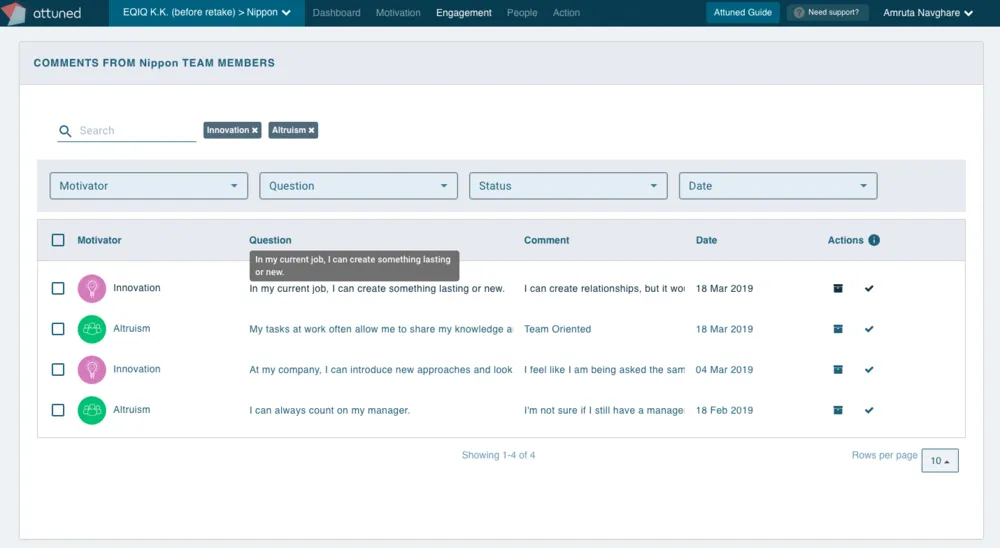Click the archive icon in the first Innovation row
The image size is (1000, 548).
point(838,288)
